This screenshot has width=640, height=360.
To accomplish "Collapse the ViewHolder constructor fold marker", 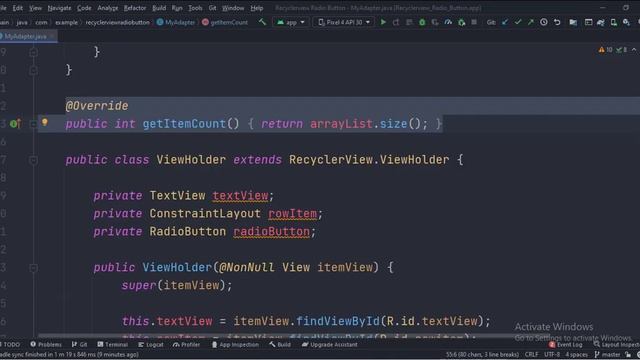I will 33,268.
